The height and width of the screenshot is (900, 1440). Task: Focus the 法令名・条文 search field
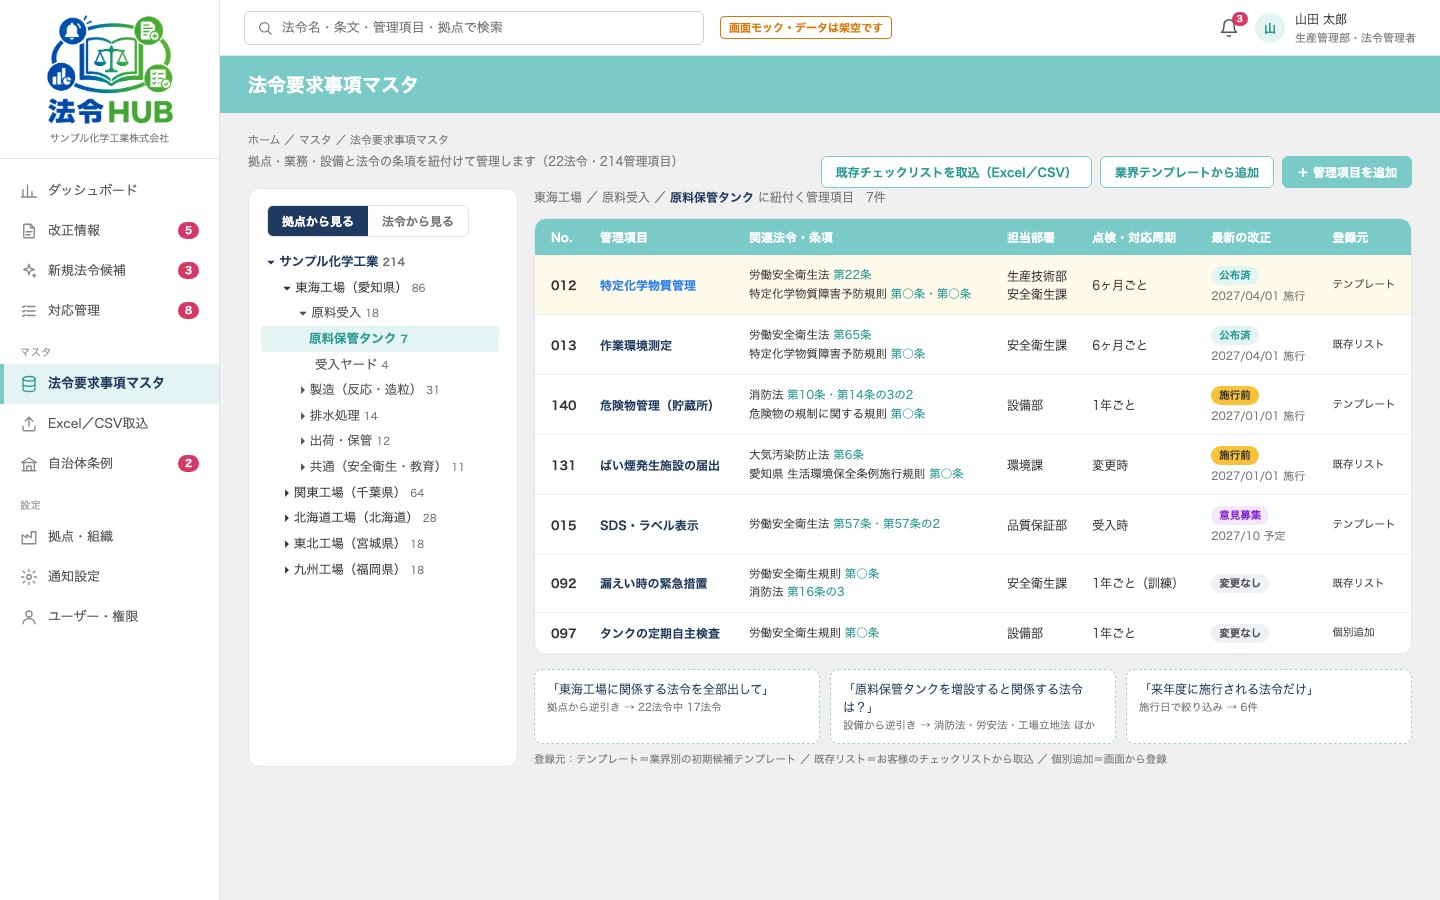[x=474, y=28]
